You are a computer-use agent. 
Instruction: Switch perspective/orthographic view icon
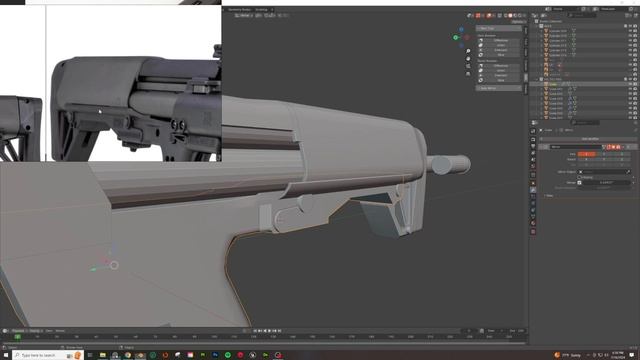(x=468, y=73)
